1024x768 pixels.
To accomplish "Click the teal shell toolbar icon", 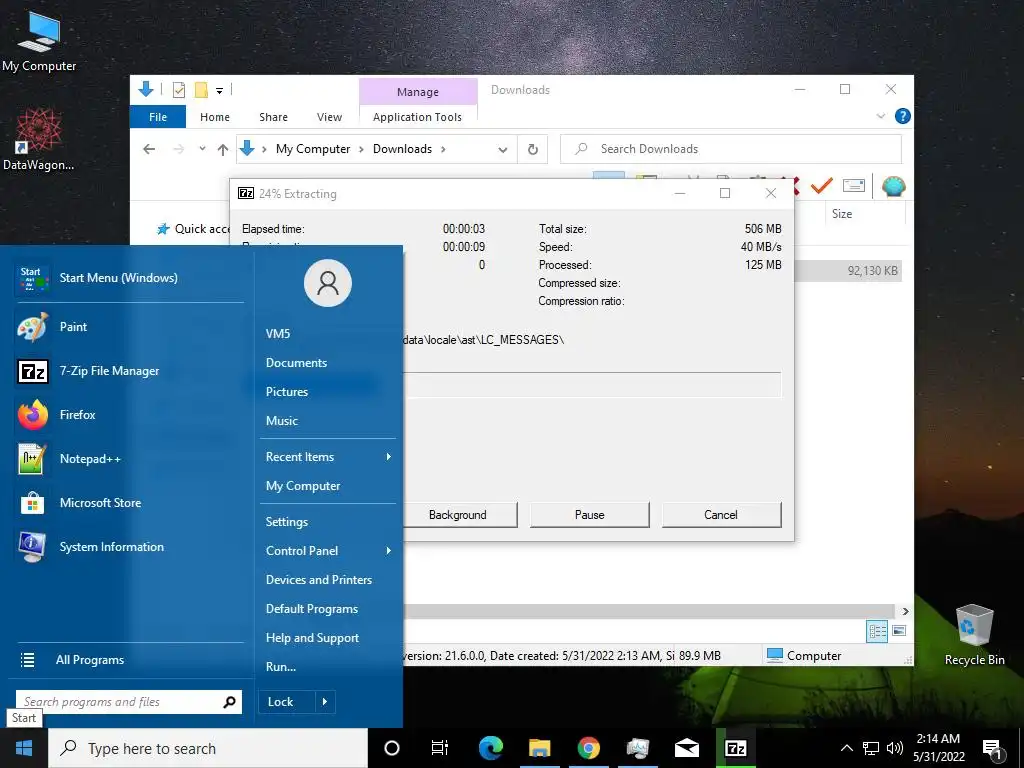I will (x=893, y=186).
